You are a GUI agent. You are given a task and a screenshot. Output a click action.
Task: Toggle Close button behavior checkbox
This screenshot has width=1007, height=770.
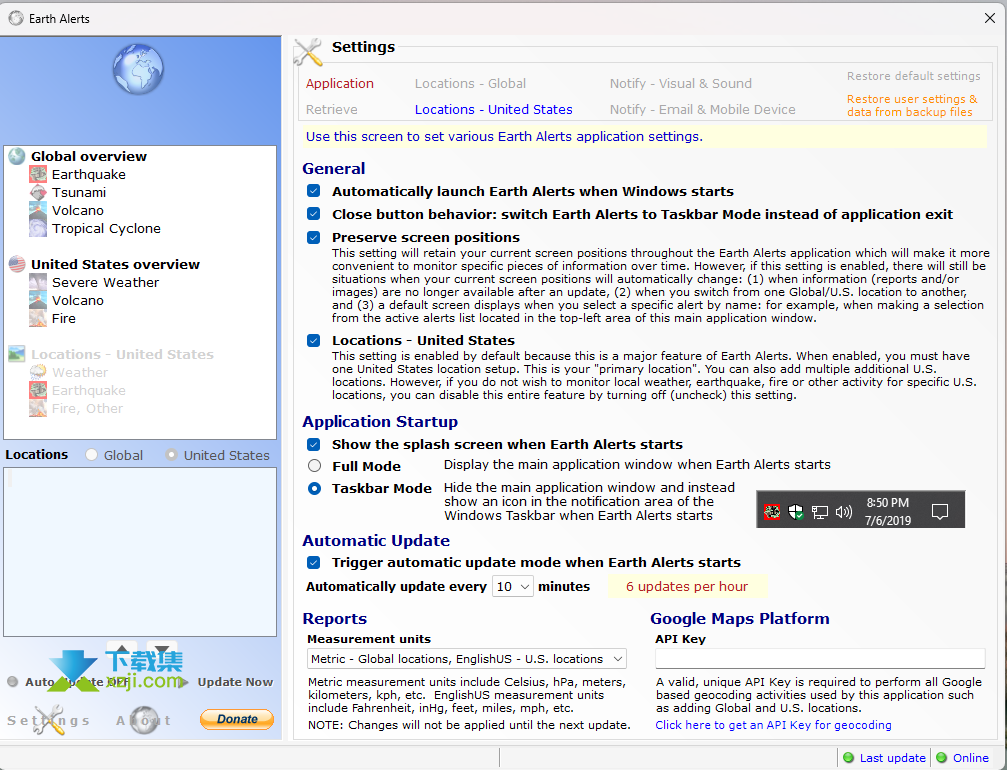click(x=313, y=214)
